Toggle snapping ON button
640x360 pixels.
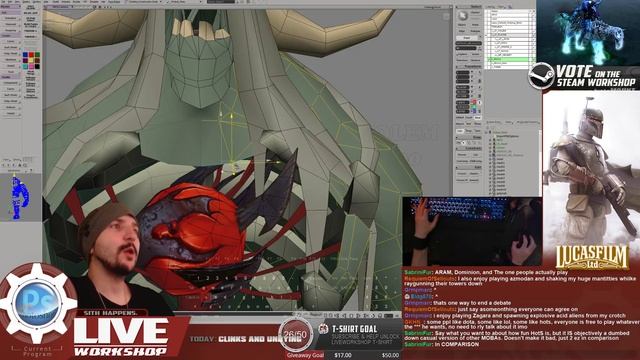(459, 143)
